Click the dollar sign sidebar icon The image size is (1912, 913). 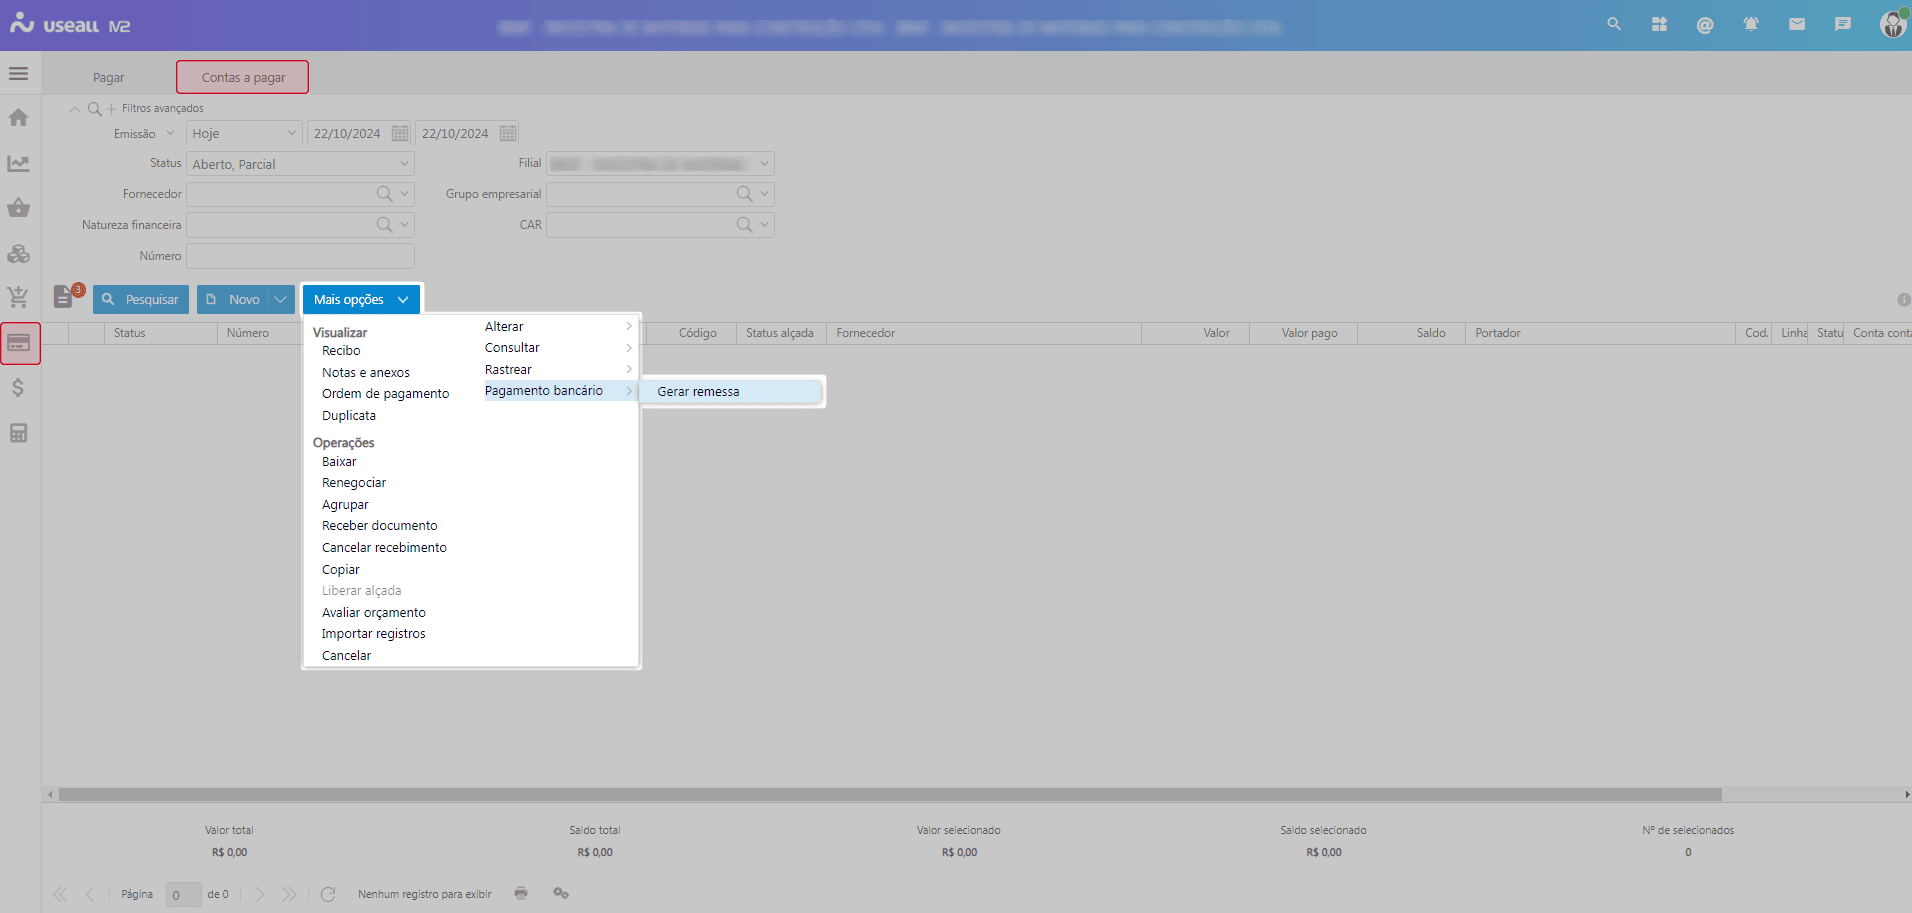point(18,388)
